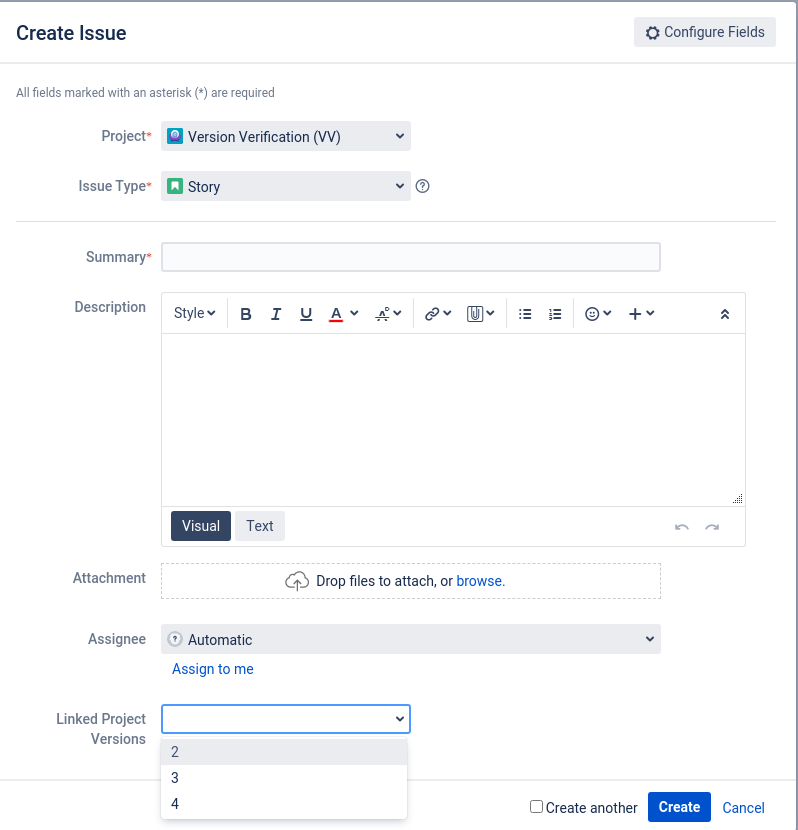Open the Issue Type Story dropdown
Image resolution: width=798 pixels, height=830 pixels.
[x=286, y=186]
